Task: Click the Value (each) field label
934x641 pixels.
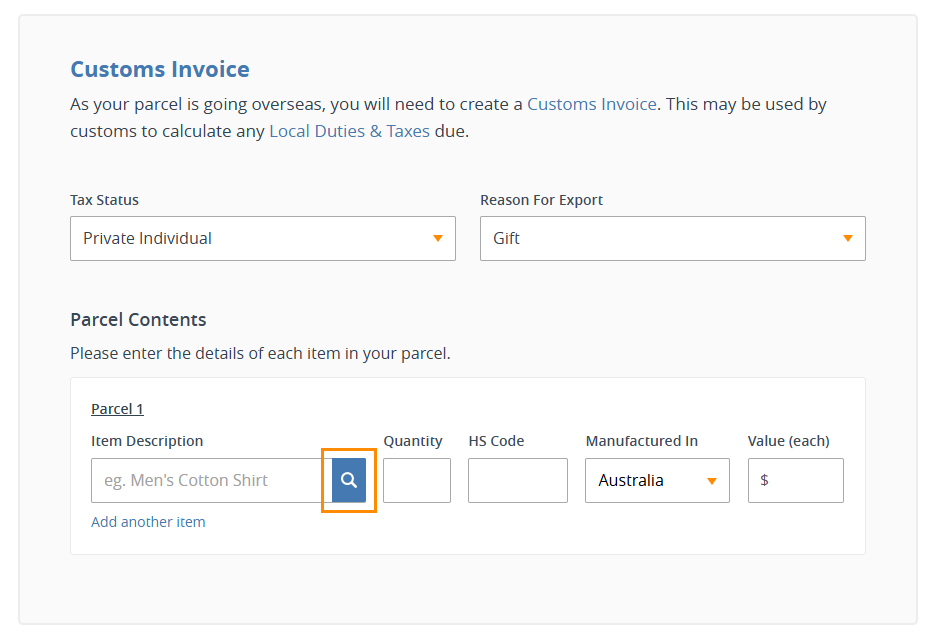Action: pyautogui.click(x=788, y=441)
